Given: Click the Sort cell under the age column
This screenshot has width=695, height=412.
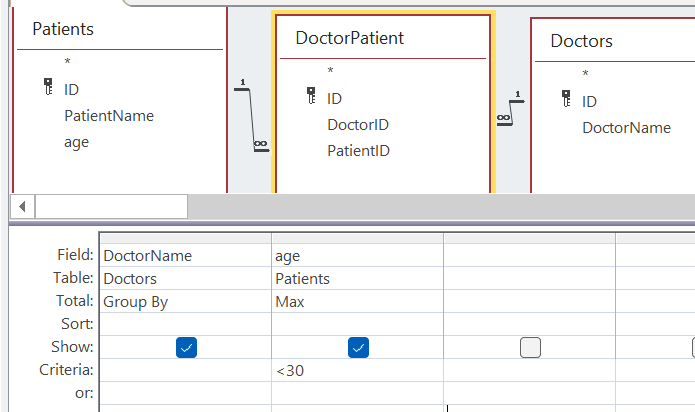Looking at the screenshot, I should (x=357, y=324).
